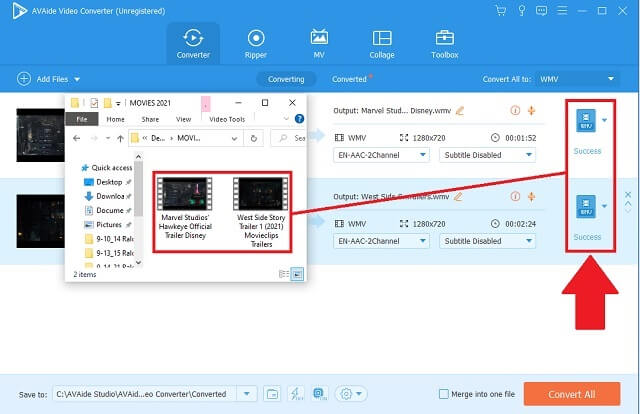This screenshot has width=640, height=414.
Task: Toggle the lightning acceleration icon
Action: click(x=295, y=394)
